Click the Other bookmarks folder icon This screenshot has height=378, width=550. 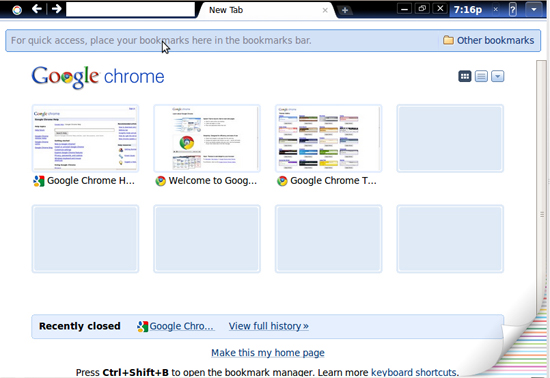tap(448, 40)
